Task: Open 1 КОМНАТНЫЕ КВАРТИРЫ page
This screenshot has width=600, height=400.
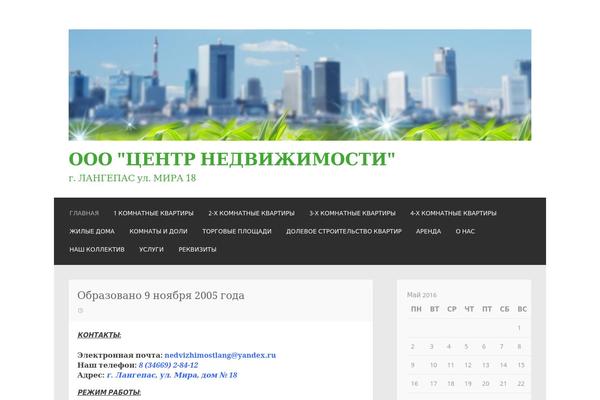Action: [x=153, y=213]
